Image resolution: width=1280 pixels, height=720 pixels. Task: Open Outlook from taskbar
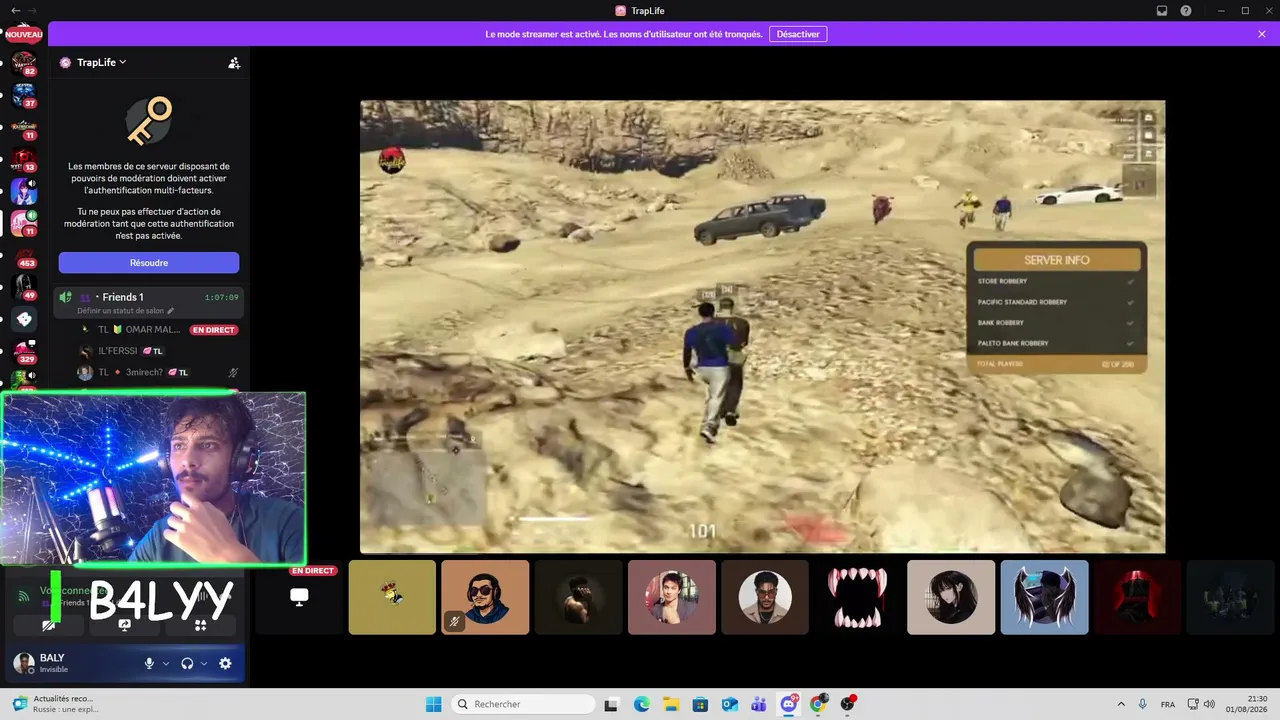(730, 704)
